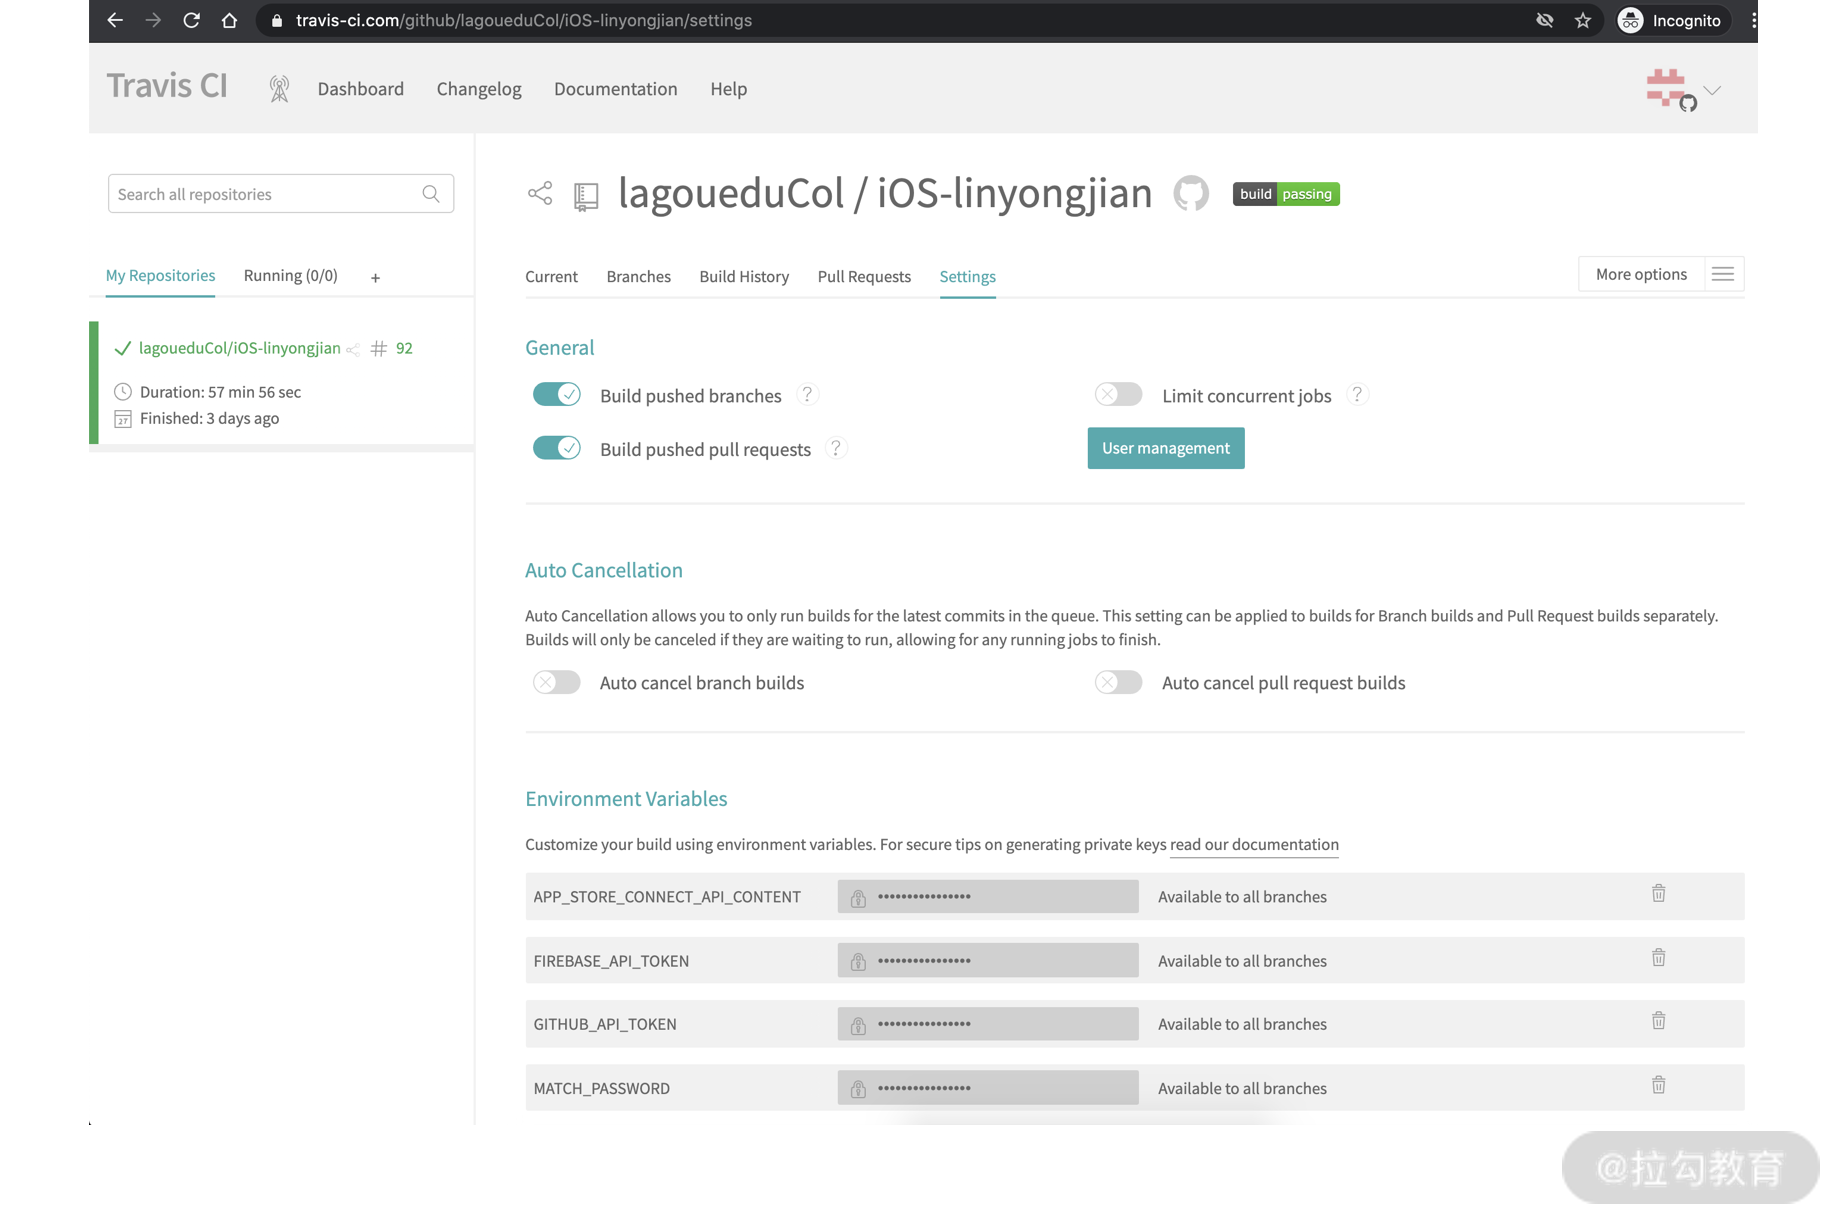Toggle Limit concurrent jobs switch
The image size is (1847, 1228).
(1118, 394)
